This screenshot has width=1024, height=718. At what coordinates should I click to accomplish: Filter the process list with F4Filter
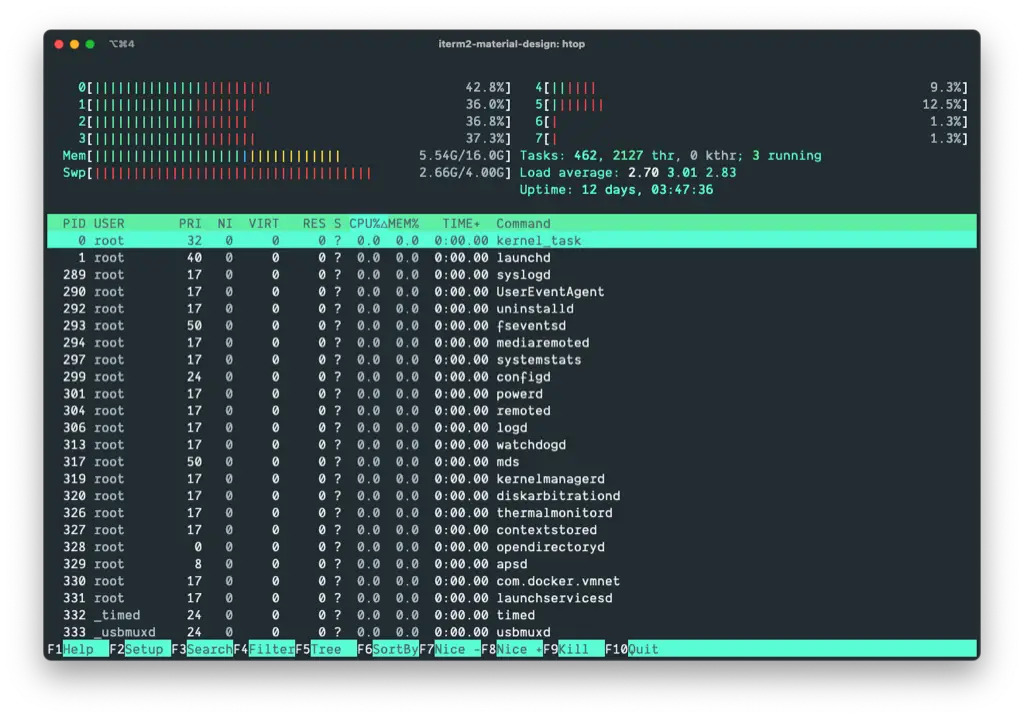[262, 648]
